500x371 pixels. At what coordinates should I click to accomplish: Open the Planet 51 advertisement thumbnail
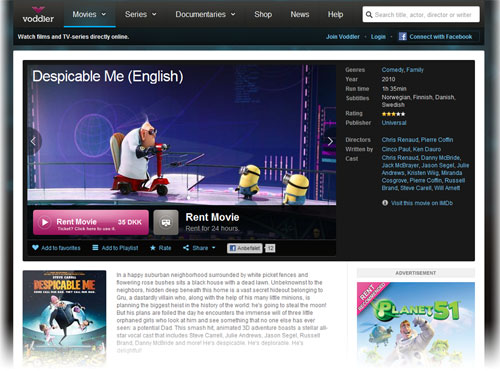416,323
